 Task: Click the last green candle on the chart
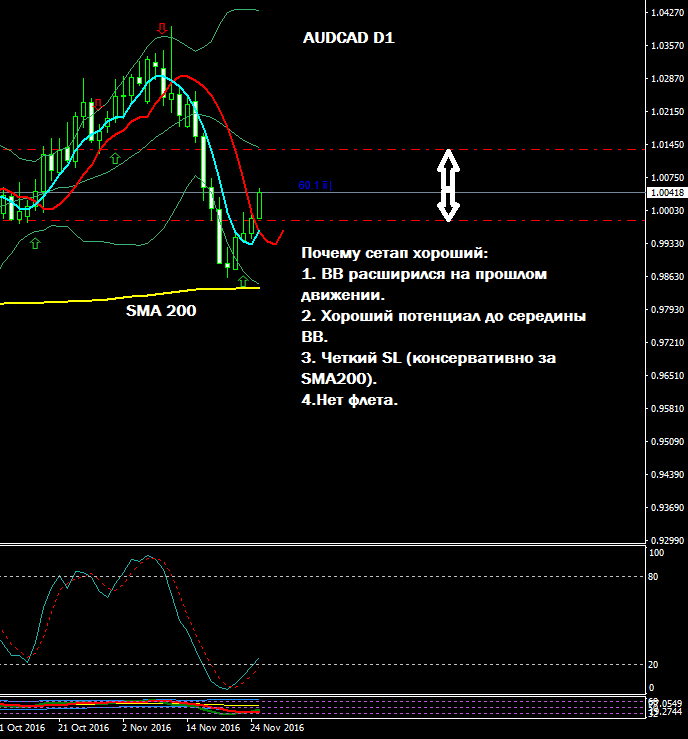260,205
